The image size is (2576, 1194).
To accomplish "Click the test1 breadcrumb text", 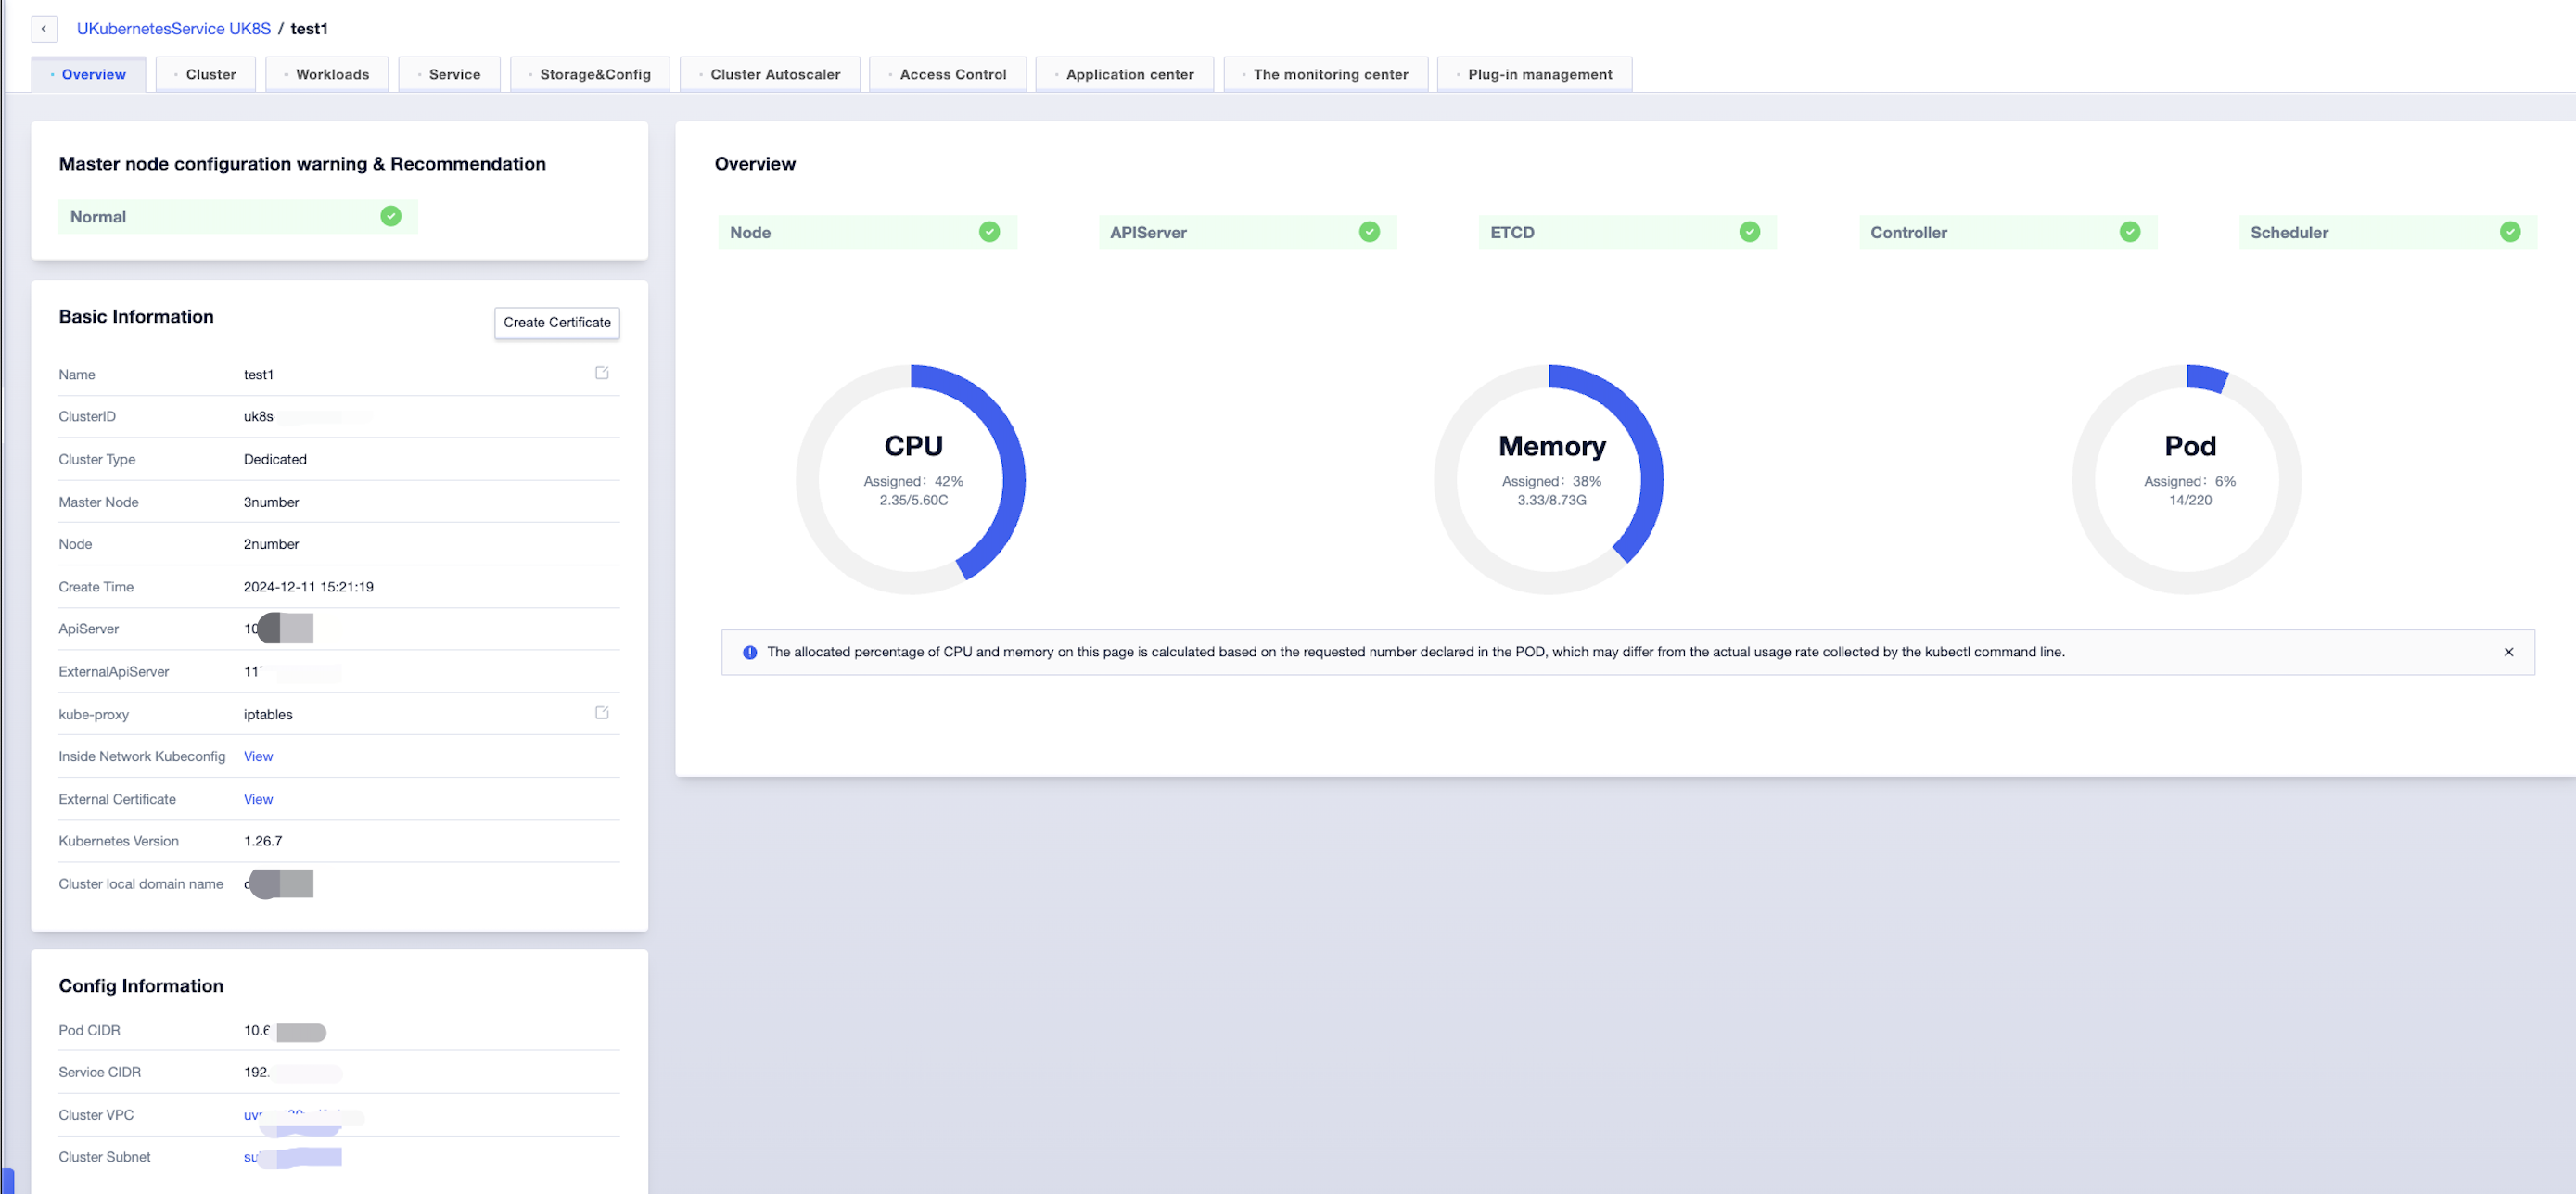I will point(309,28).
